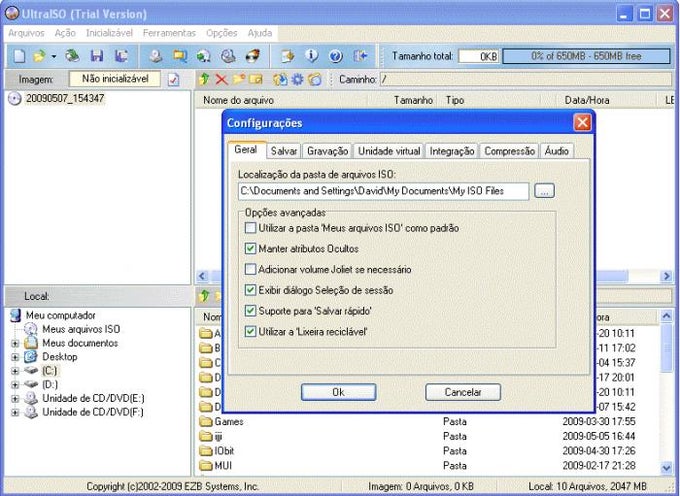This screenshot has height=496, width=680.
Task: Close the Configurações dialog with red X
Action: pos(582,123)
